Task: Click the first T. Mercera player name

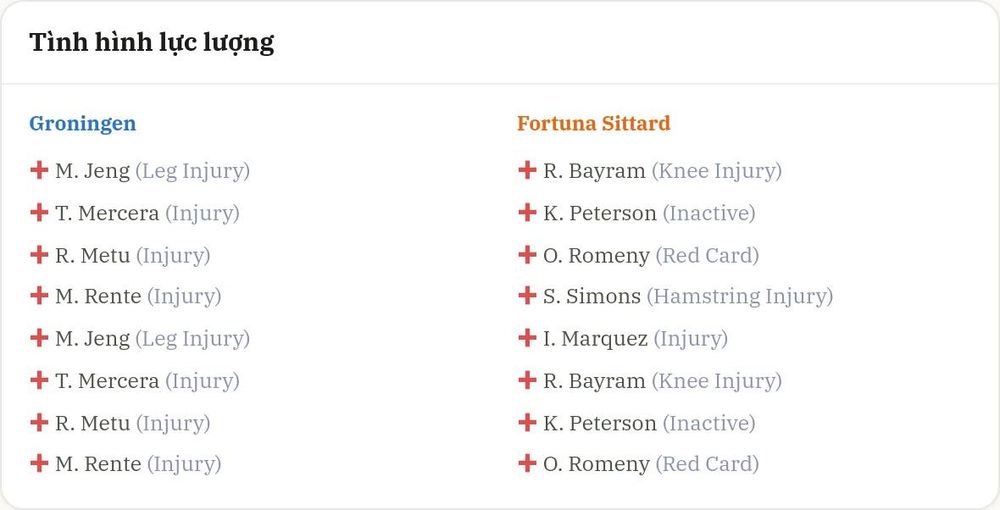Action: pos(107,213)
